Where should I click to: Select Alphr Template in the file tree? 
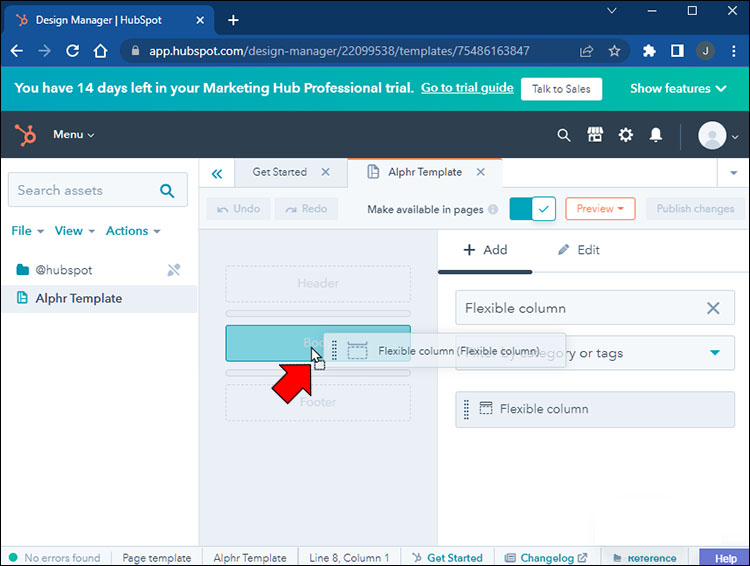click(99, 299)
